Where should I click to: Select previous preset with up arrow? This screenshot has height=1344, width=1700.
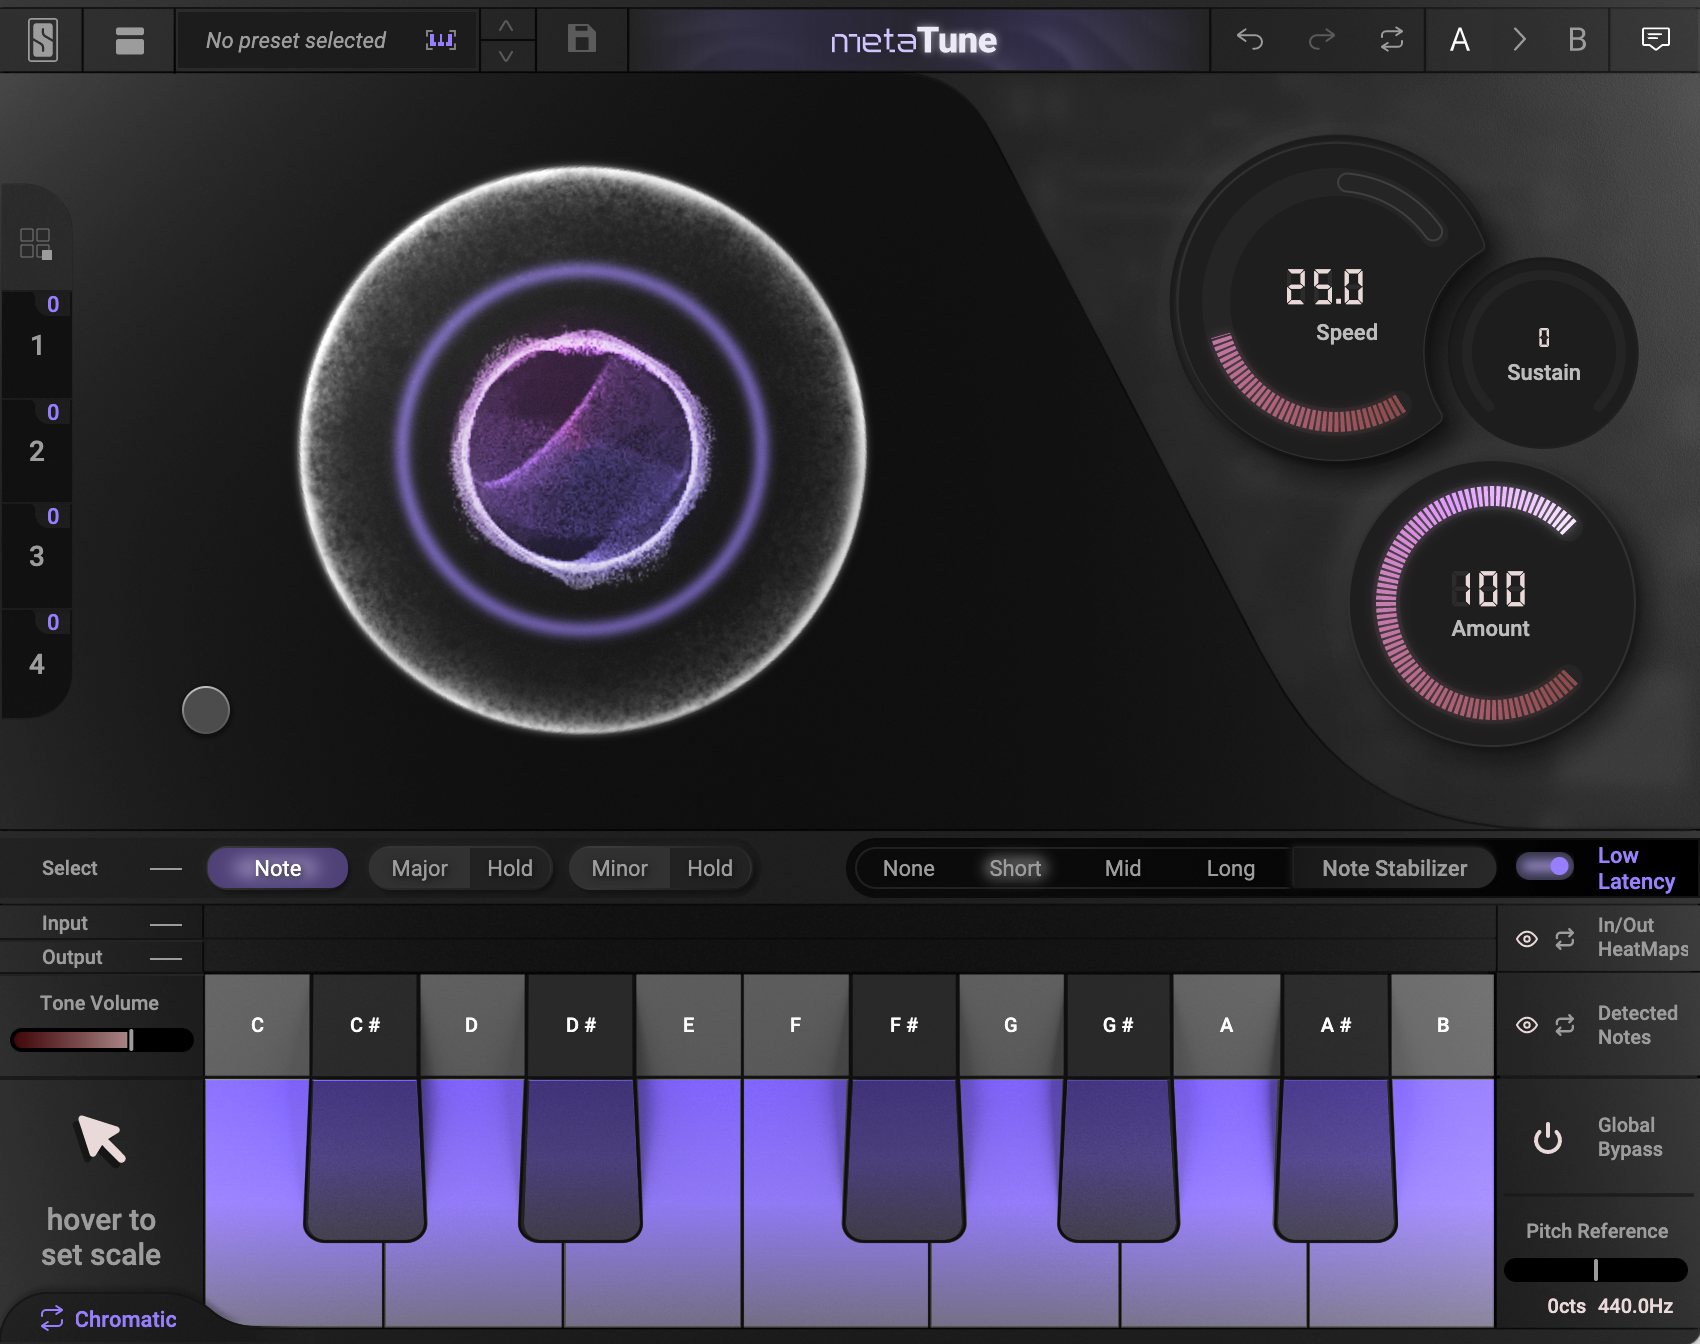pos(506,25)
